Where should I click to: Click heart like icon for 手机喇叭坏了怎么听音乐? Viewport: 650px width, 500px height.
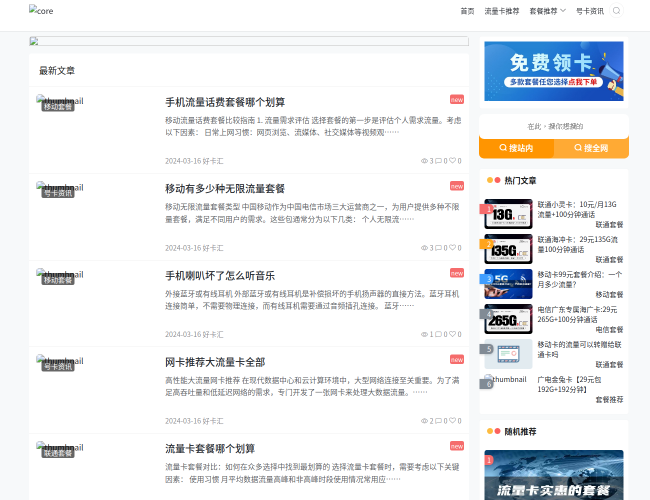pos(452,334)
